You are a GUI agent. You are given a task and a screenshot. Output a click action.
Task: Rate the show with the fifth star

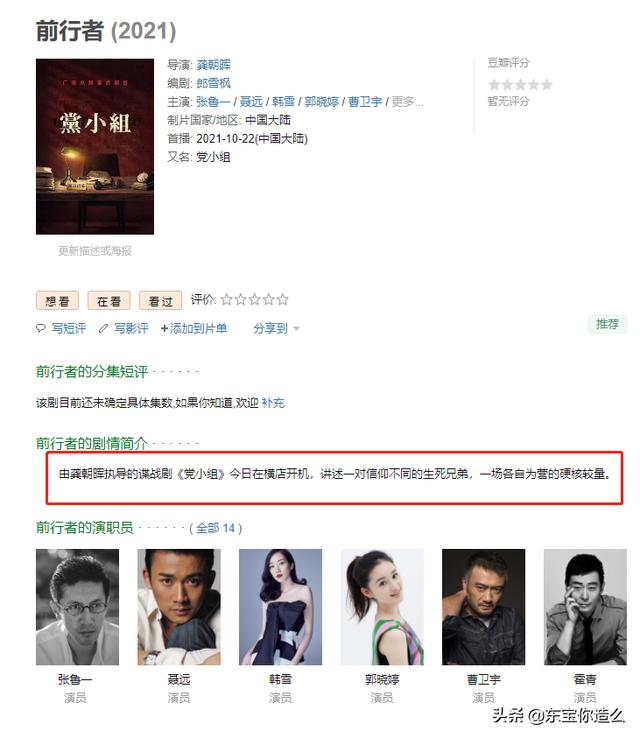click(282, 299)
